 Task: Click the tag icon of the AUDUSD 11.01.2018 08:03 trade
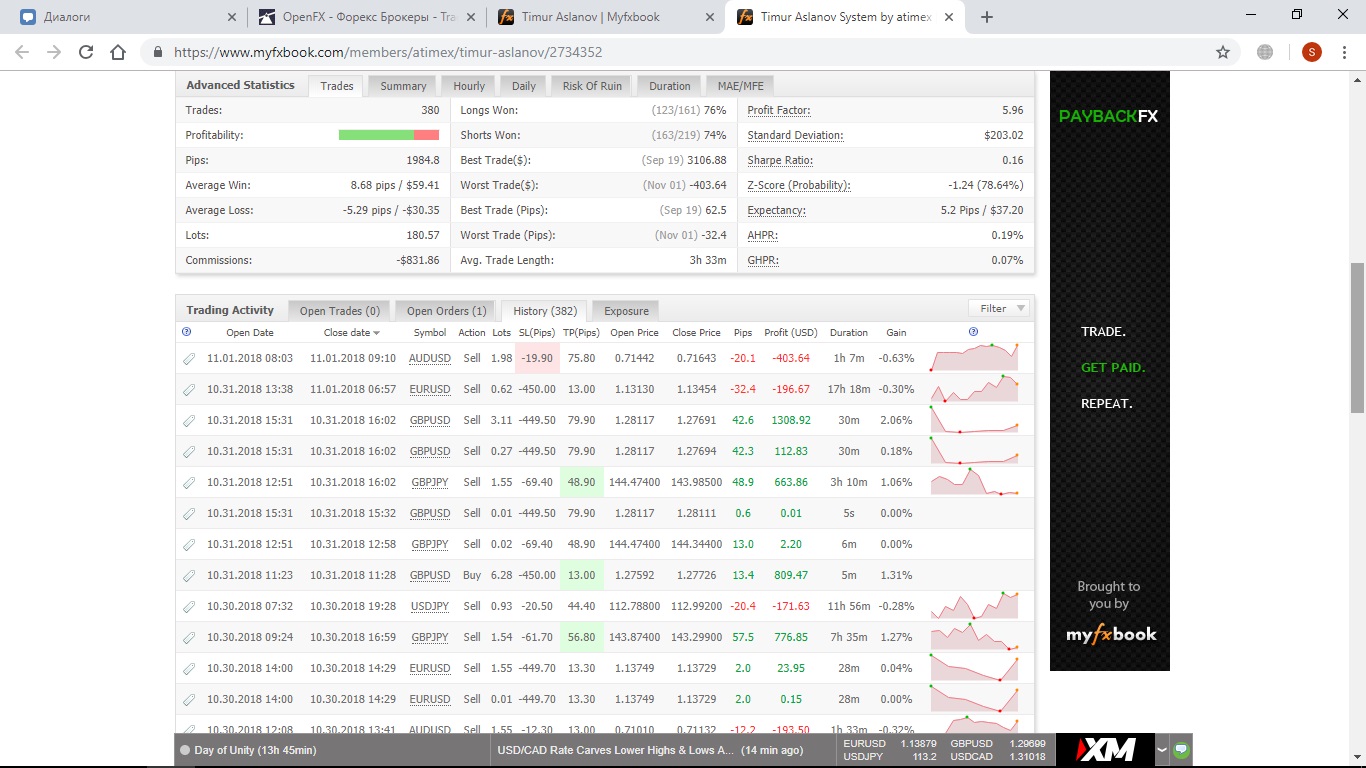click(x=188, y=358)
